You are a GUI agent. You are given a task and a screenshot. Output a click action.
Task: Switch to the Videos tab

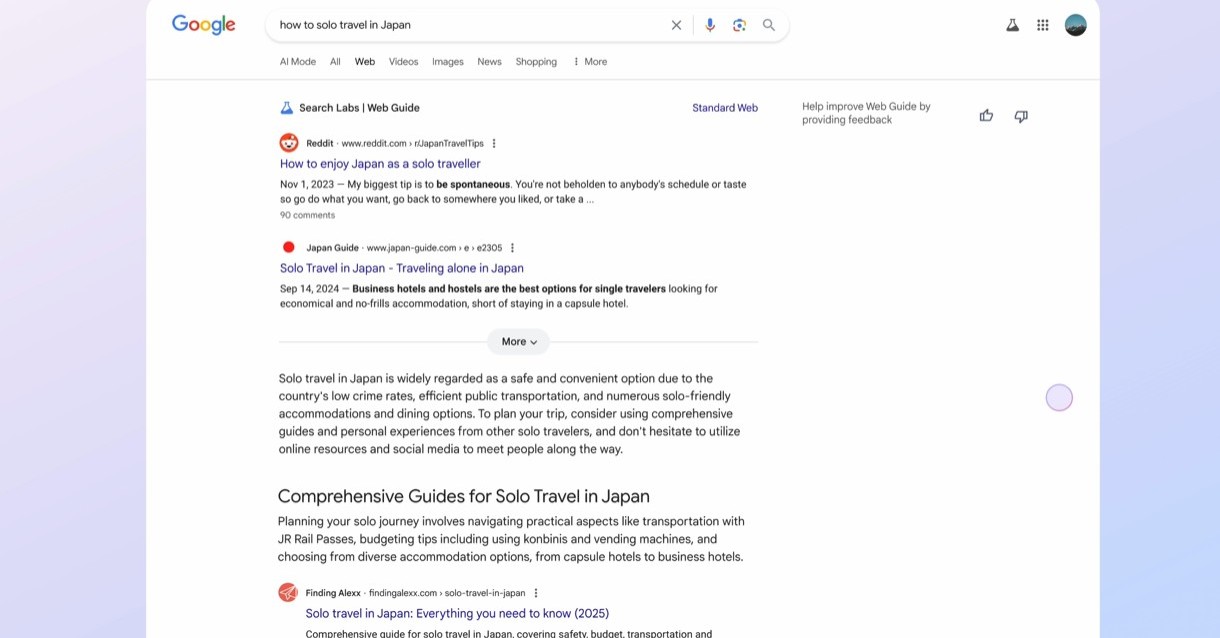[403, 62]
